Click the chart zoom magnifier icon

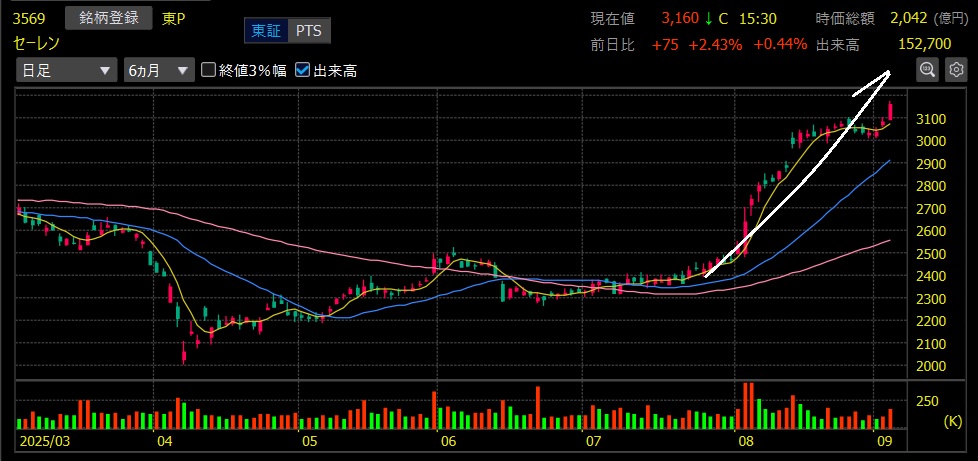(x=927, y=70)
